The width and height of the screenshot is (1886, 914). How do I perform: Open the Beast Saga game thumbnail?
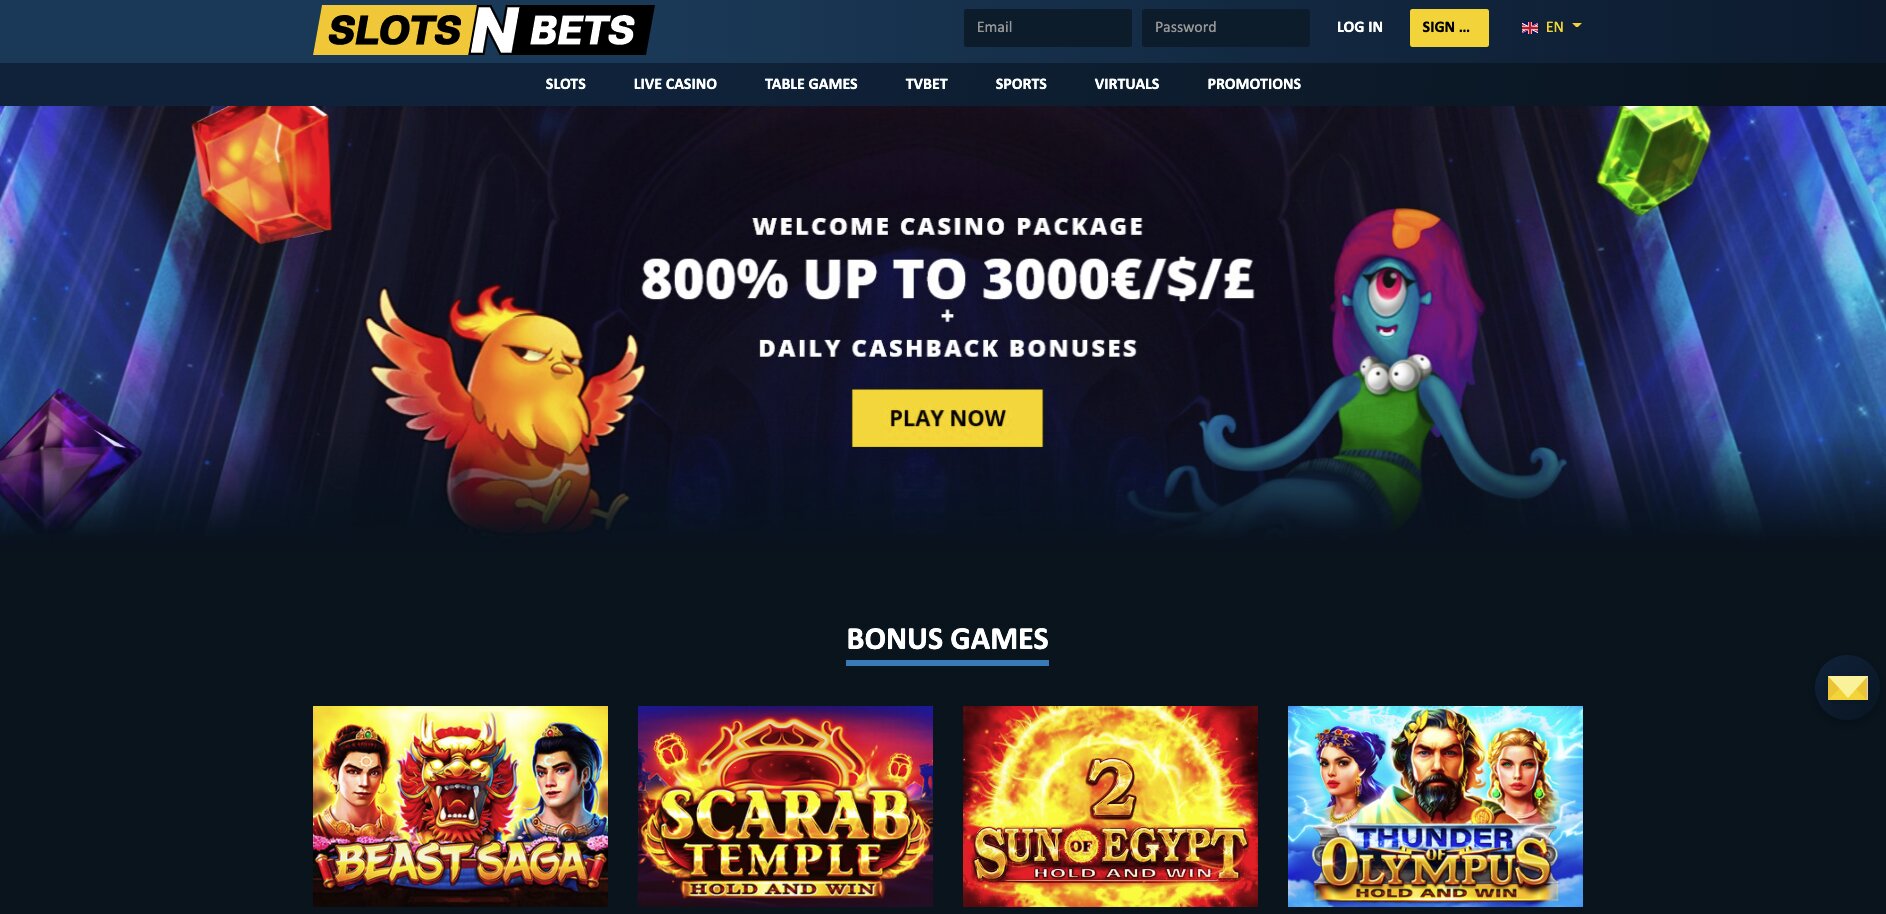pyautogui.click(x=460, y=806)
